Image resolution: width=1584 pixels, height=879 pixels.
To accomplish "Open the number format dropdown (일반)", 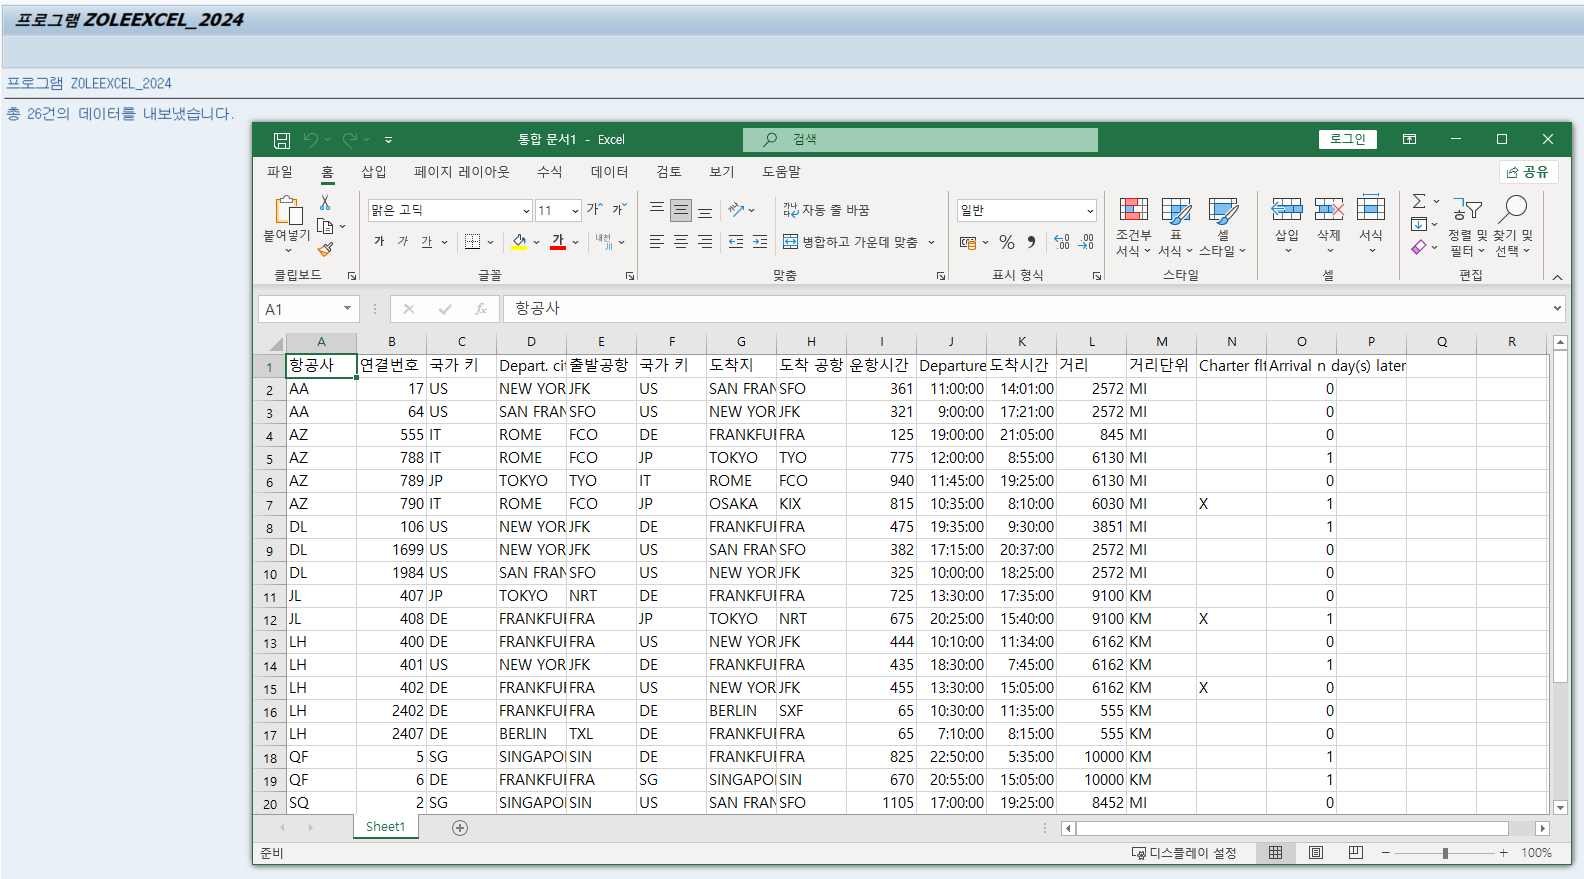I will [x=1090, y=211].
